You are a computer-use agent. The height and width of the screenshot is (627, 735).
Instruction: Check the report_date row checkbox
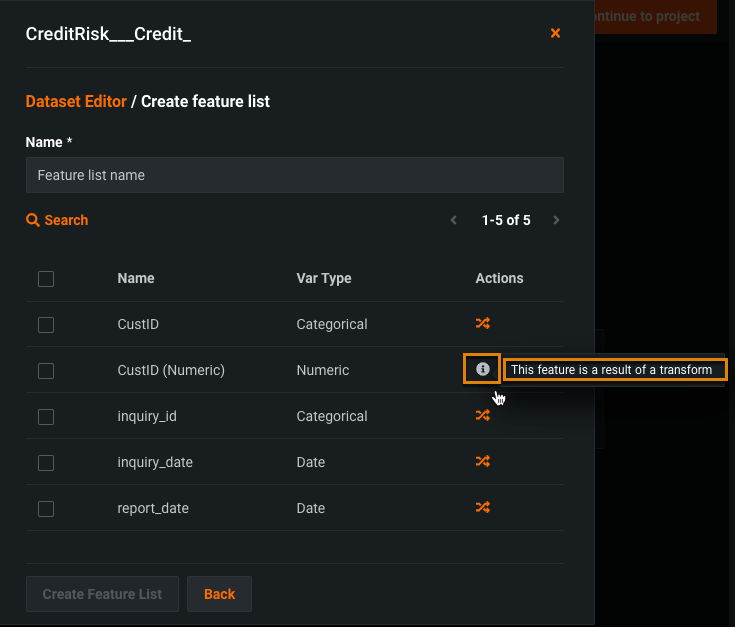pyautogui.click(x=46, y=509)
